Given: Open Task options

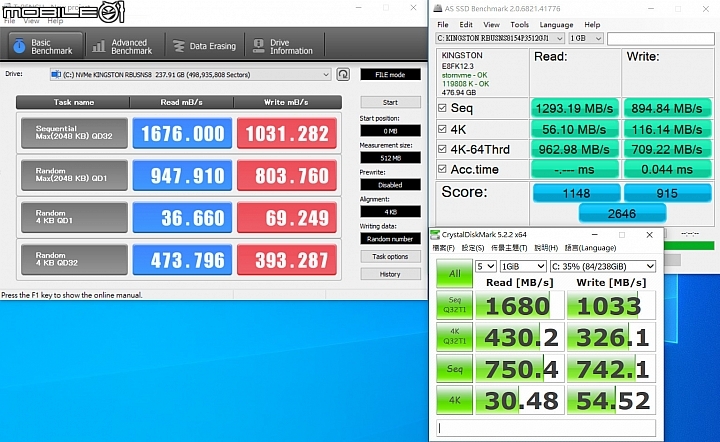Looking at the screenshot, I should (x=390, y=257).
